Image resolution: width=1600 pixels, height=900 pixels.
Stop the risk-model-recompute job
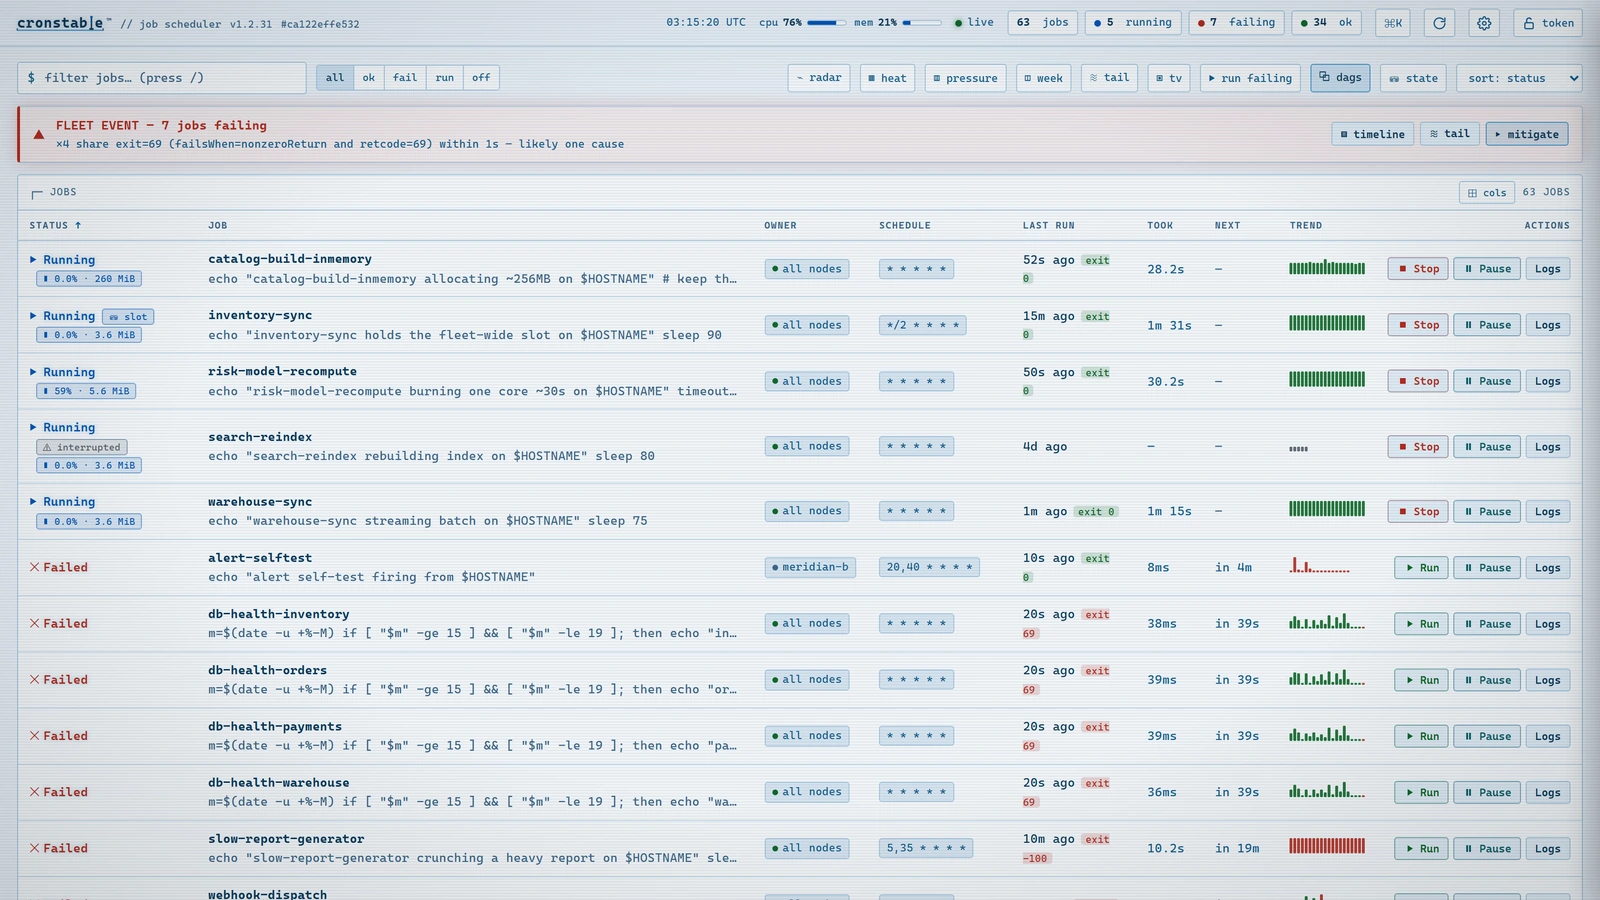coord(1418,381)
